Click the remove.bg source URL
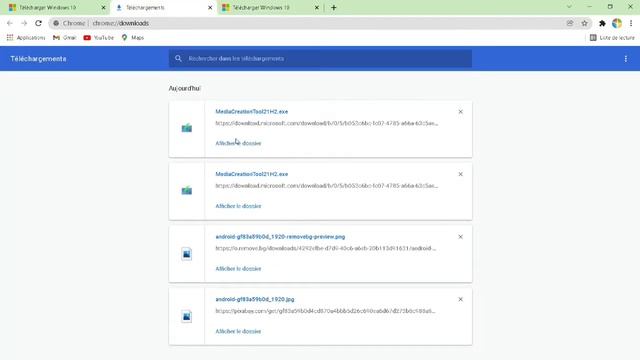Viewport: 640px width, 360px height. coord(326,248)
